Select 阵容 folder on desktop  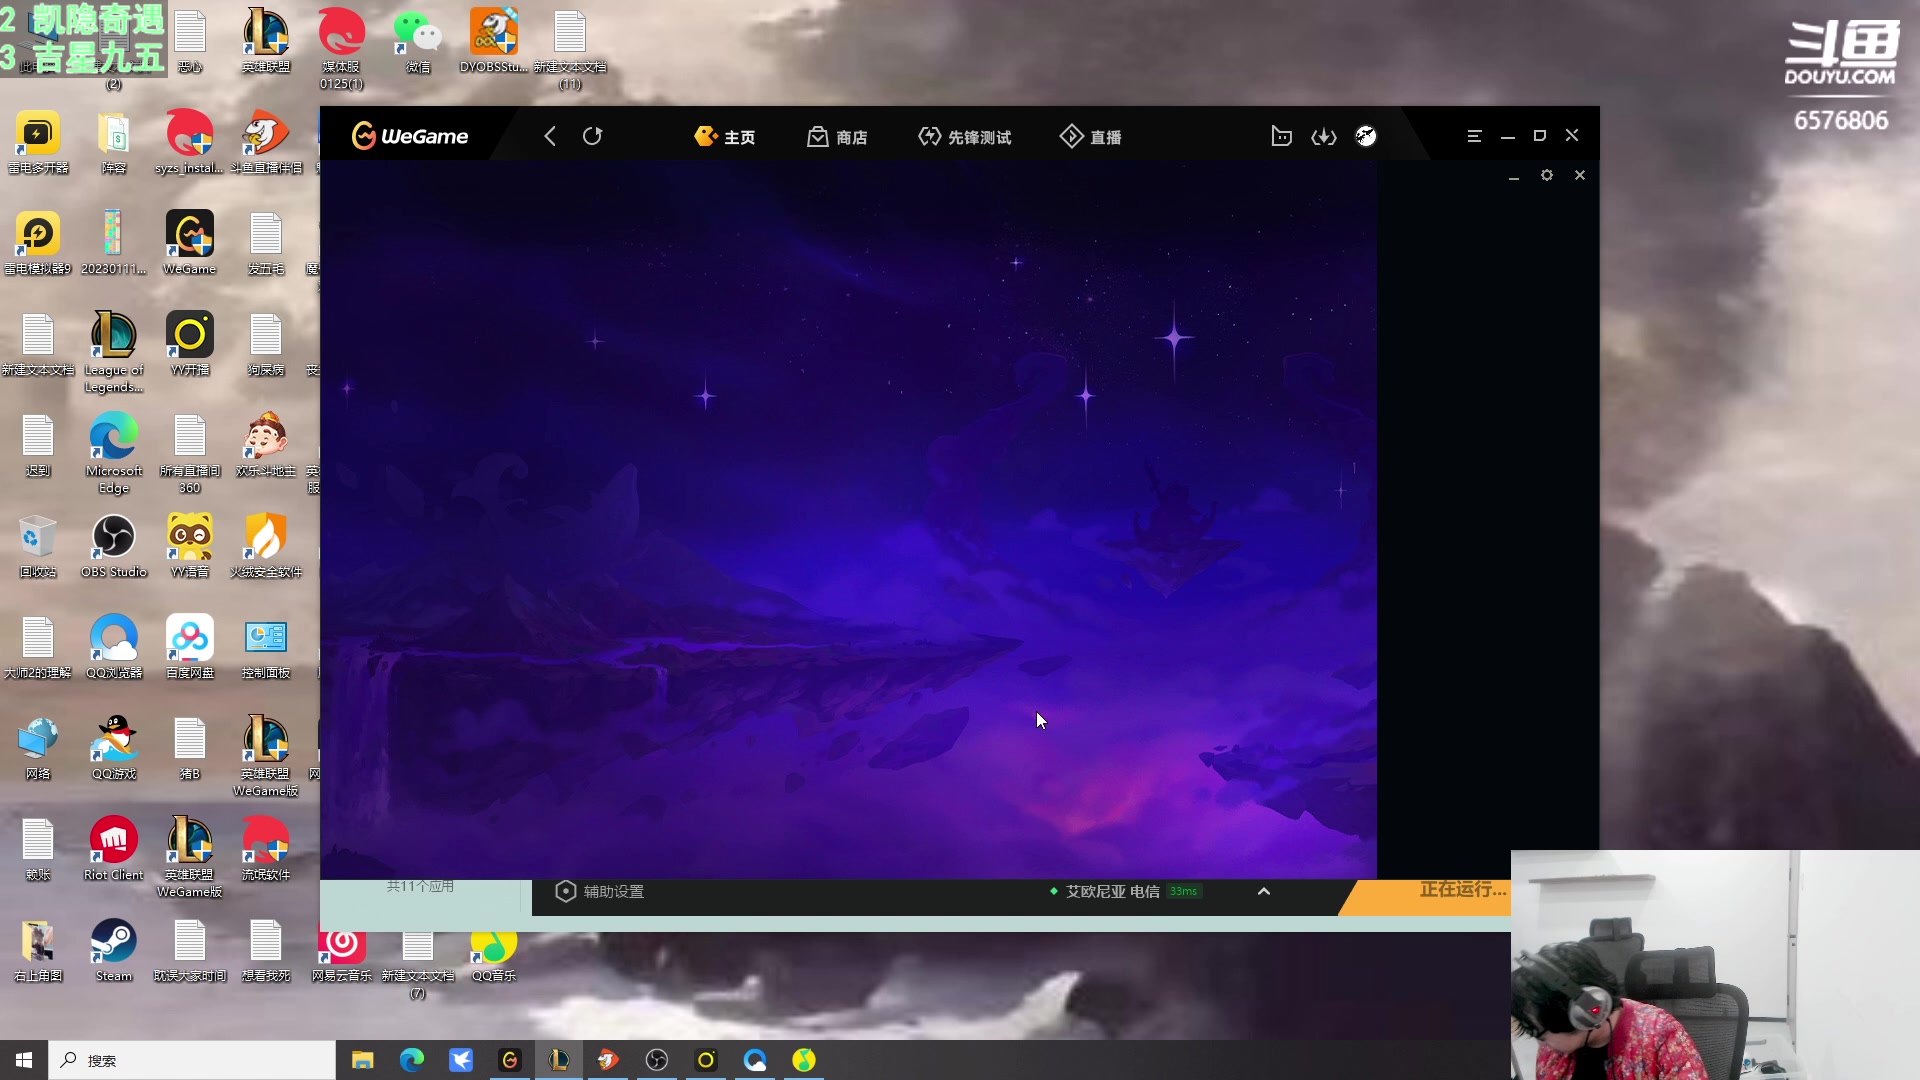coord(114,143)
